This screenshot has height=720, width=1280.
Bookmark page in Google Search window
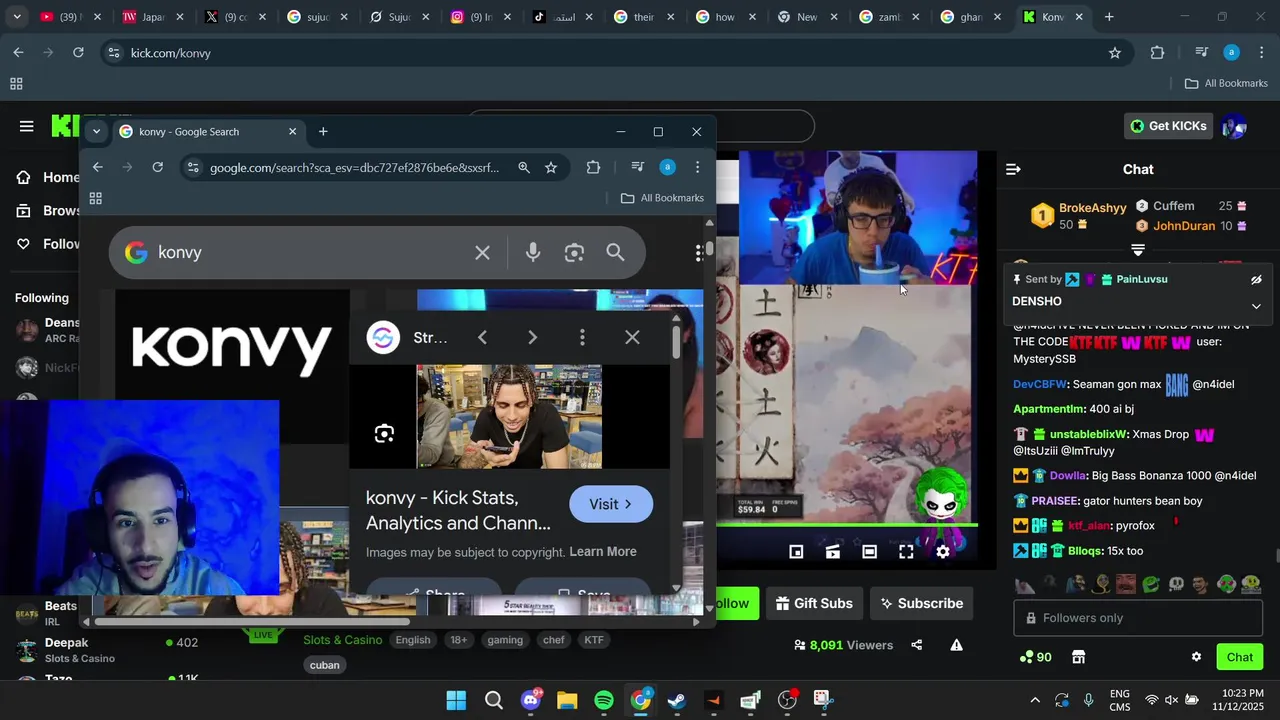(x=551, y=168)
